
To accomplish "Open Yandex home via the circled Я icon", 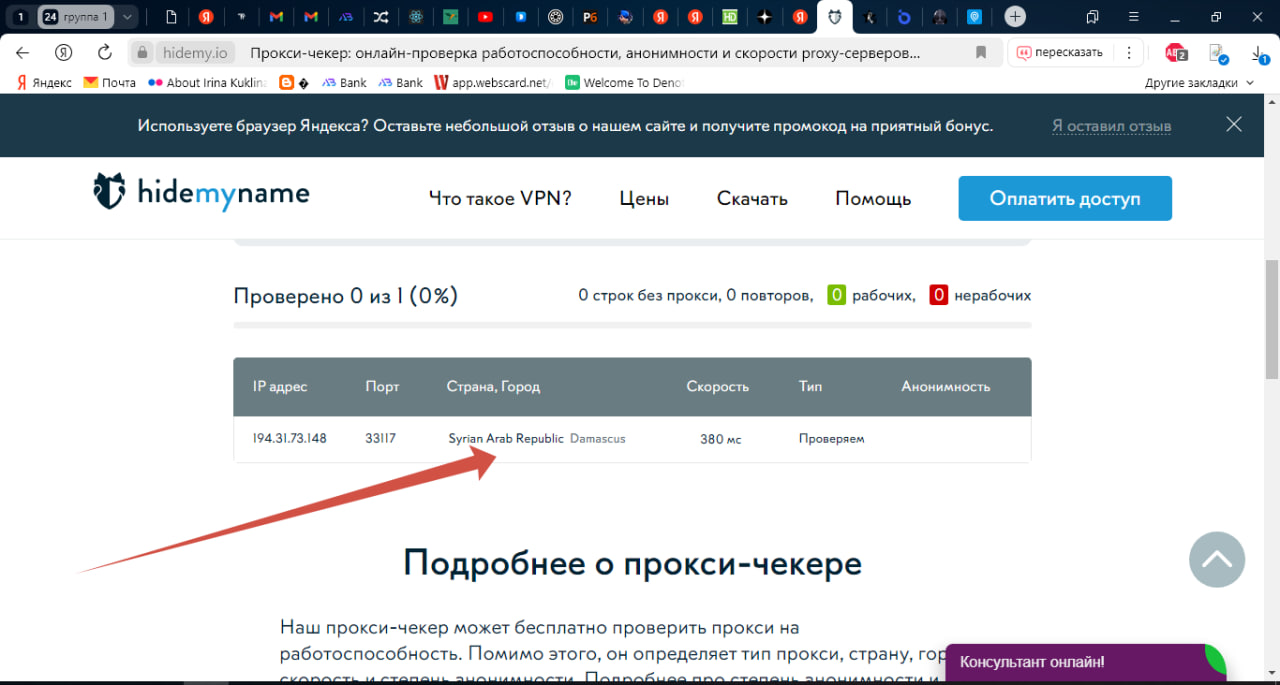I will tap(64, 53).
